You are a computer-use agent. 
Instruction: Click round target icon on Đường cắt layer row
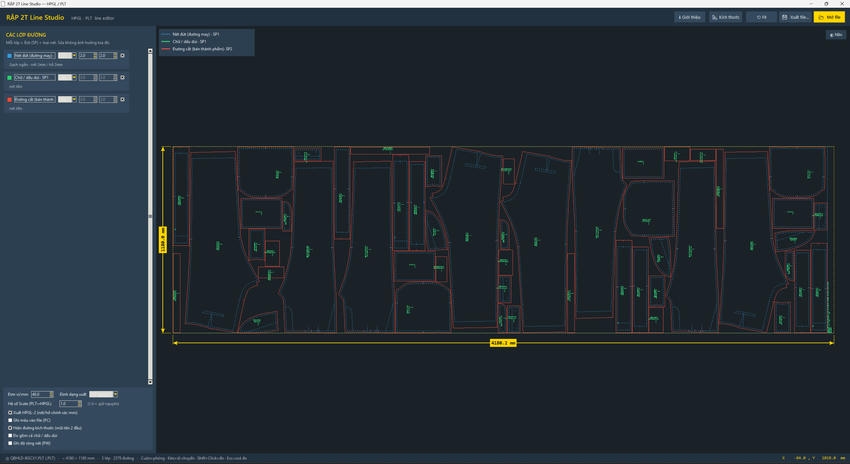(123, 100)
